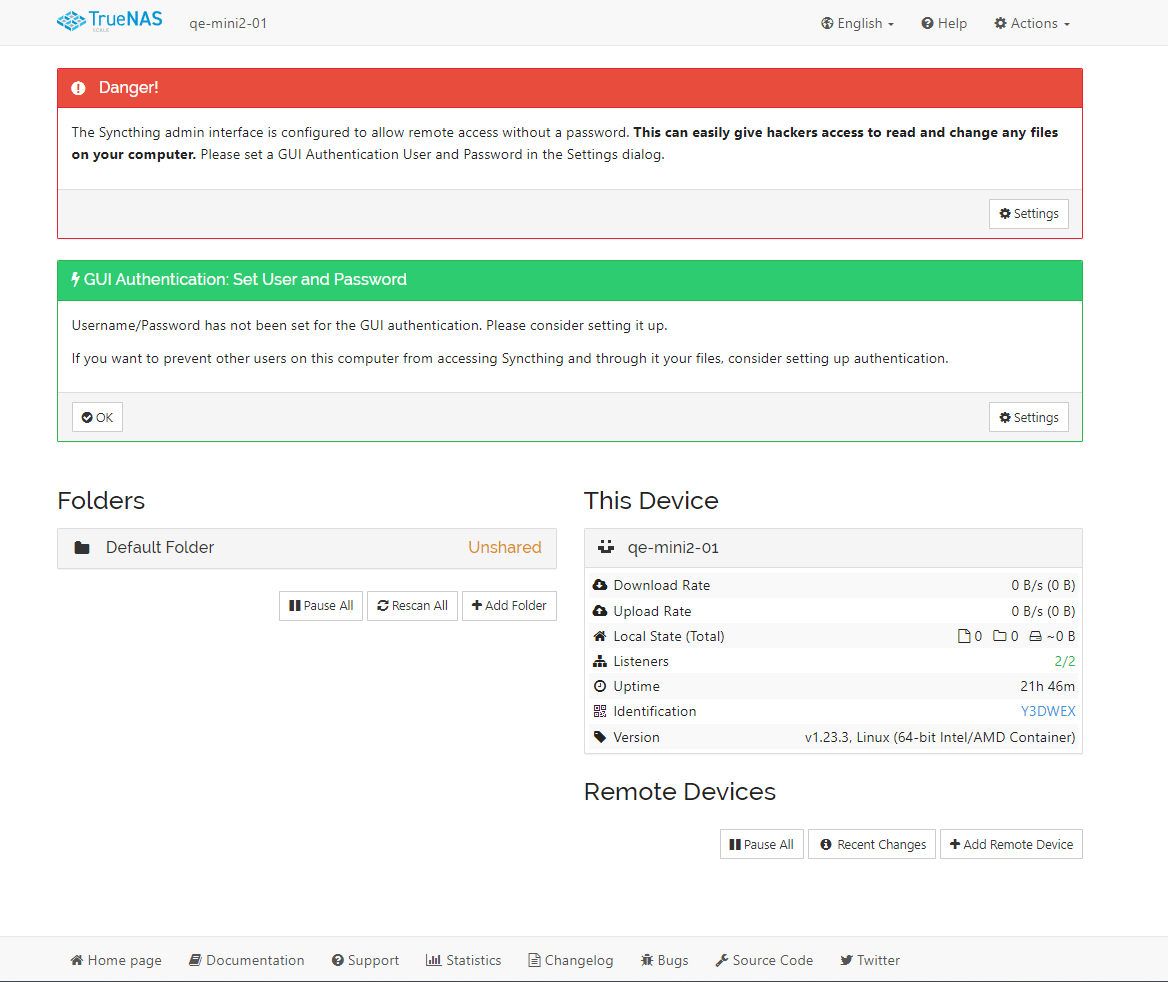Viewport: 1168px width, 982px height.
Task: Dismiss the GUI Authentication notice with OK
Action: [x=98, y=418]
